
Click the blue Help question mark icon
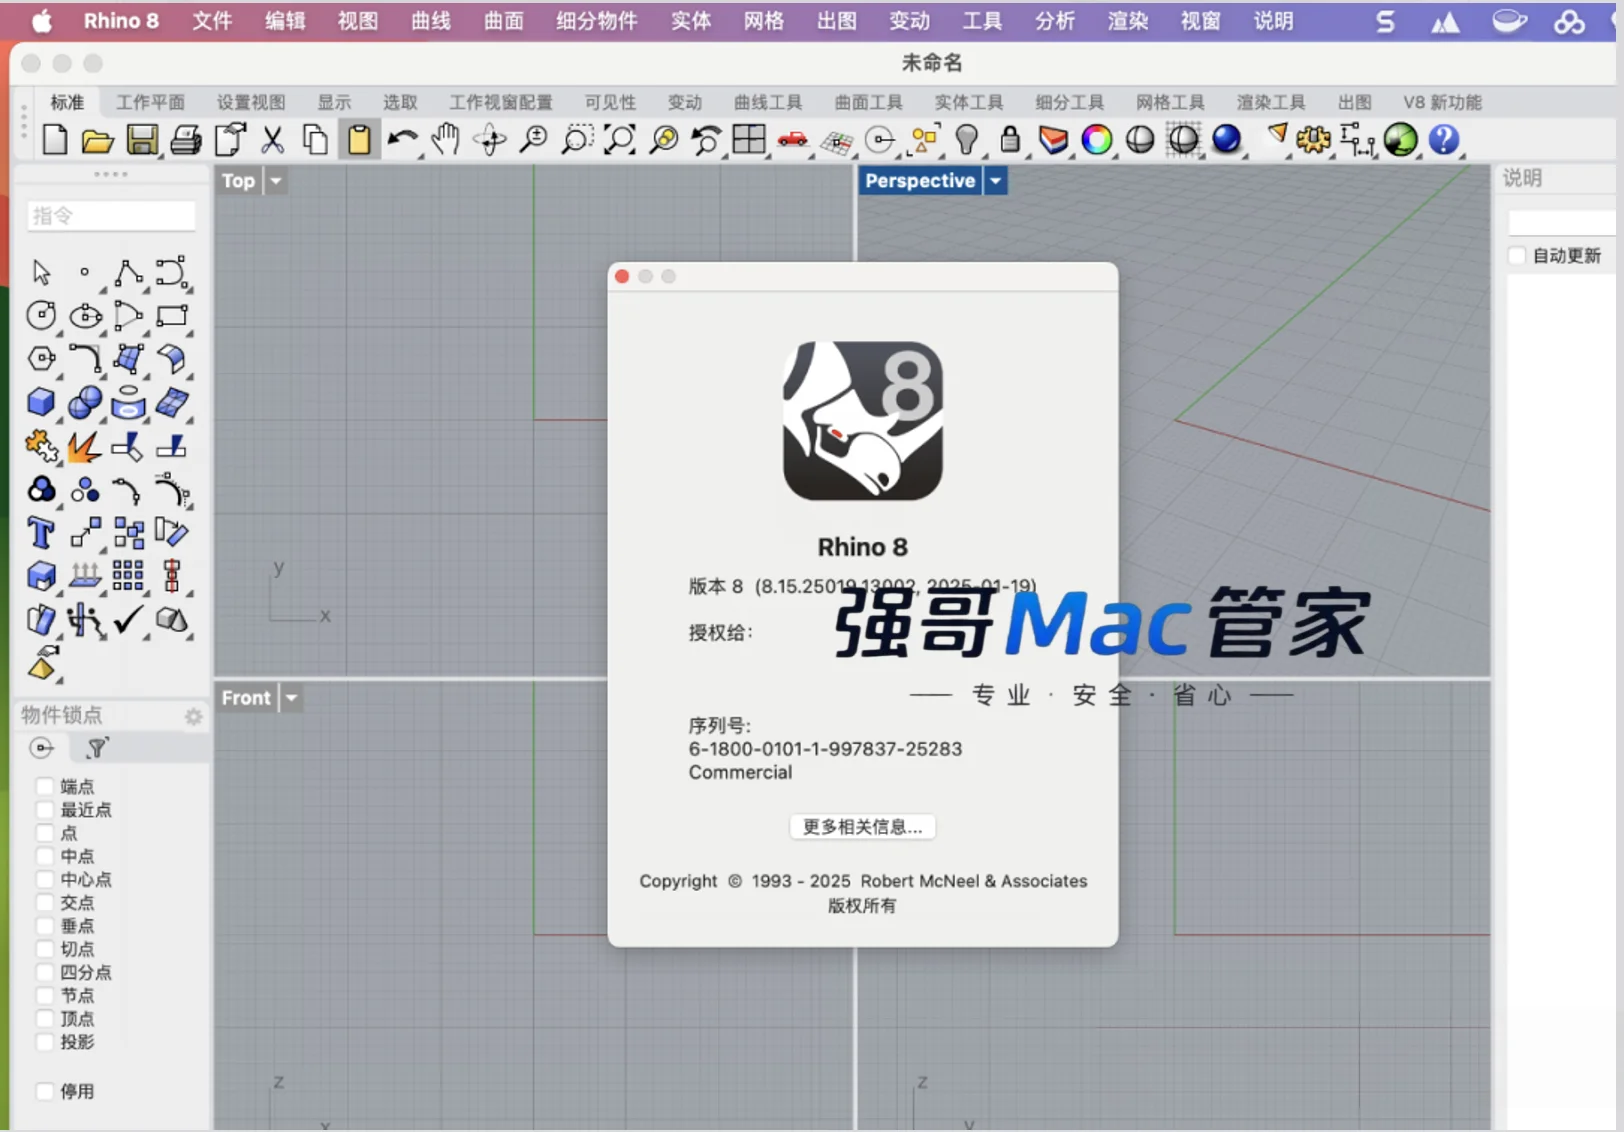(1443, 140)
